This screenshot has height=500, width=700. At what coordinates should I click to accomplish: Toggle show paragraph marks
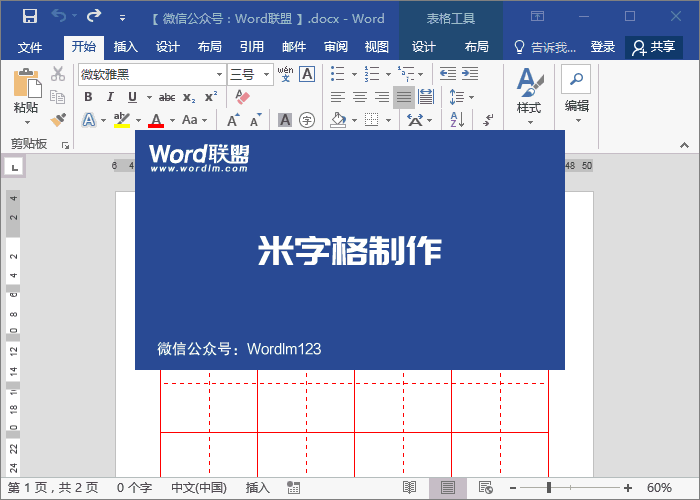pyautogui.click(x=488, y=120)
